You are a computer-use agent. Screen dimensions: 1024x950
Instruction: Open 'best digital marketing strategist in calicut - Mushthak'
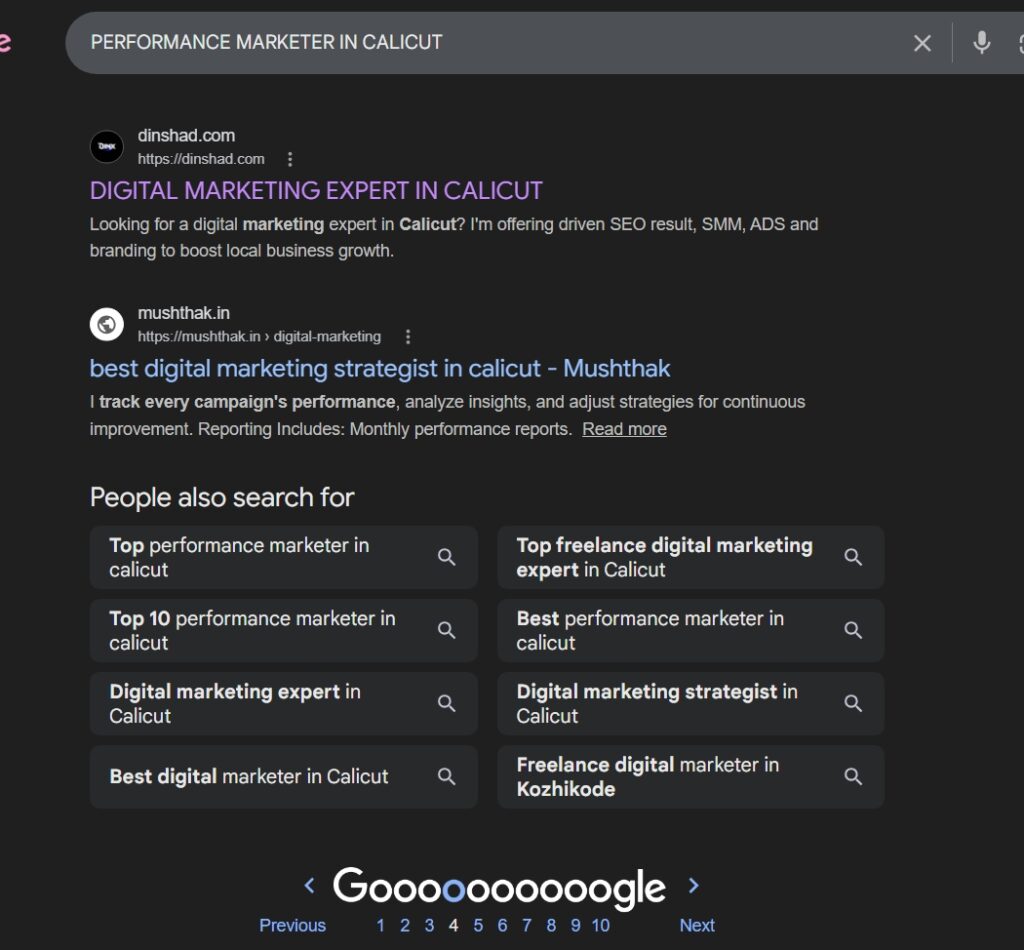[379, 368]
